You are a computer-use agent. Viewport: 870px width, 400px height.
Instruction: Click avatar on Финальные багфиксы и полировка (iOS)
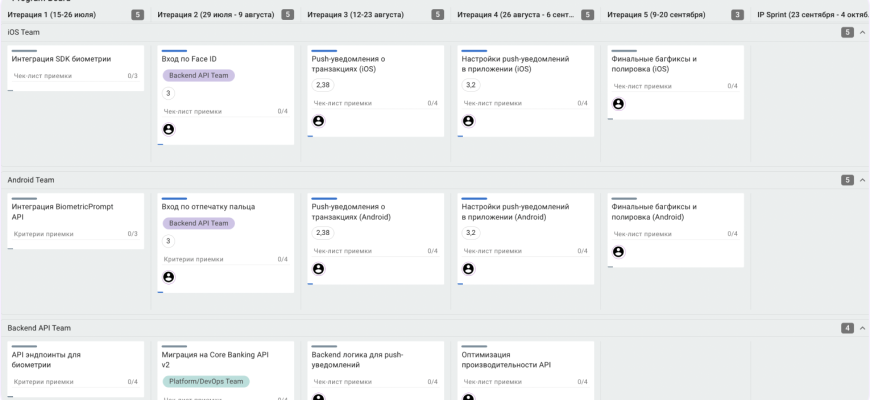pyautogui.click(x=618, y=104)
